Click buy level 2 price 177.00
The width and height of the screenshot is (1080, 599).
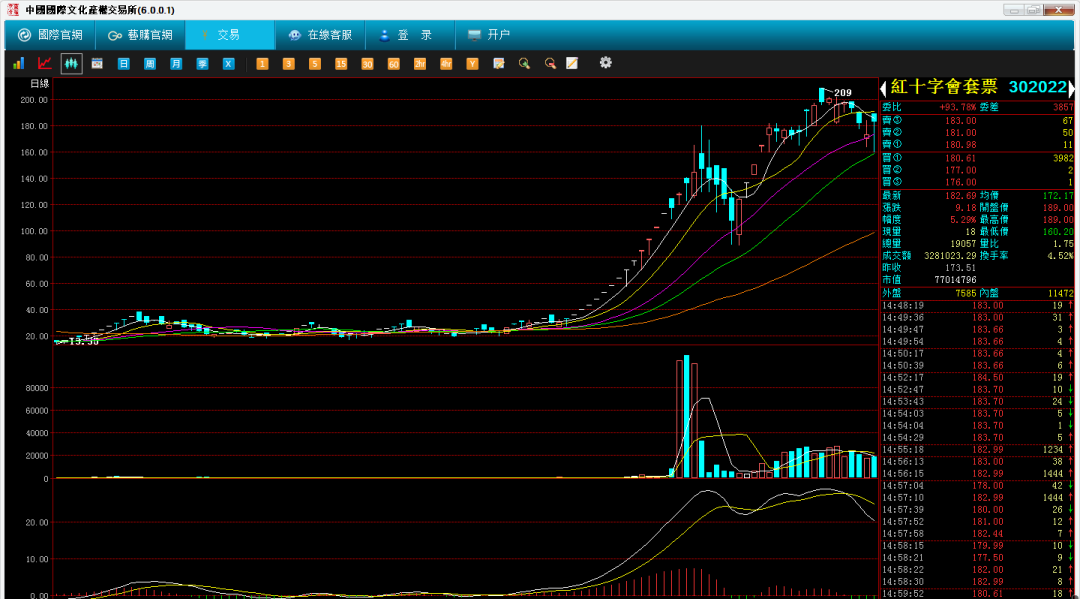click(960, 170)
